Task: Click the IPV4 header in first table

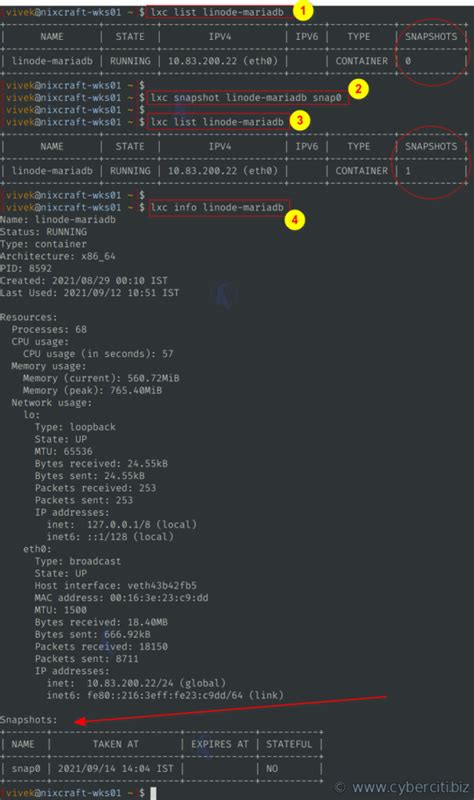Action: tap(220, 36)
